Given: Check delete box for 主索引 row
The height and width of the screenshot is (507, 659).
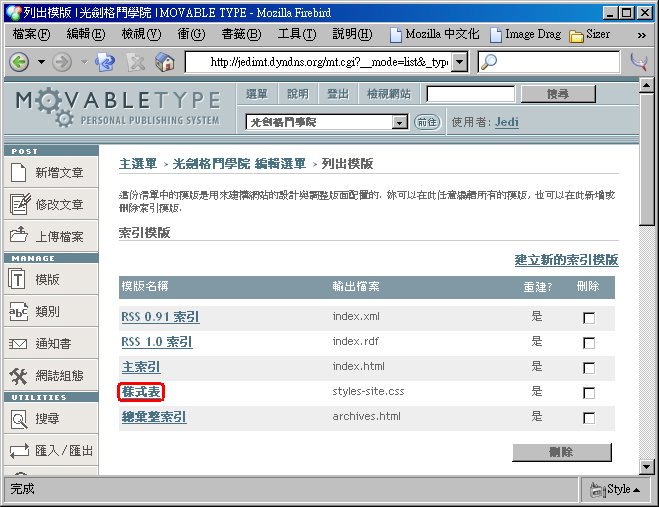Looking at the screenshot, I should (589, 368).
